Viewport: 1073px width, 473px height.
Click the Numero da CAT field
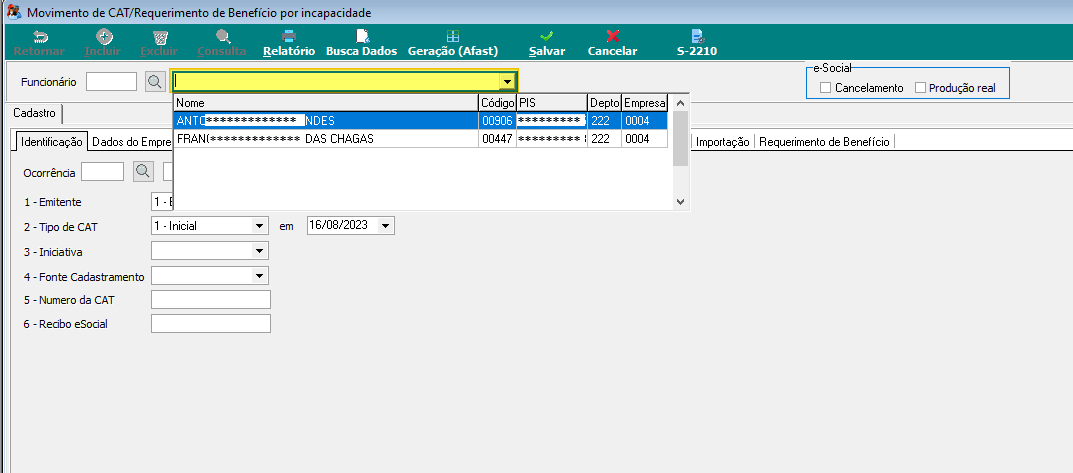pos(211,300)
